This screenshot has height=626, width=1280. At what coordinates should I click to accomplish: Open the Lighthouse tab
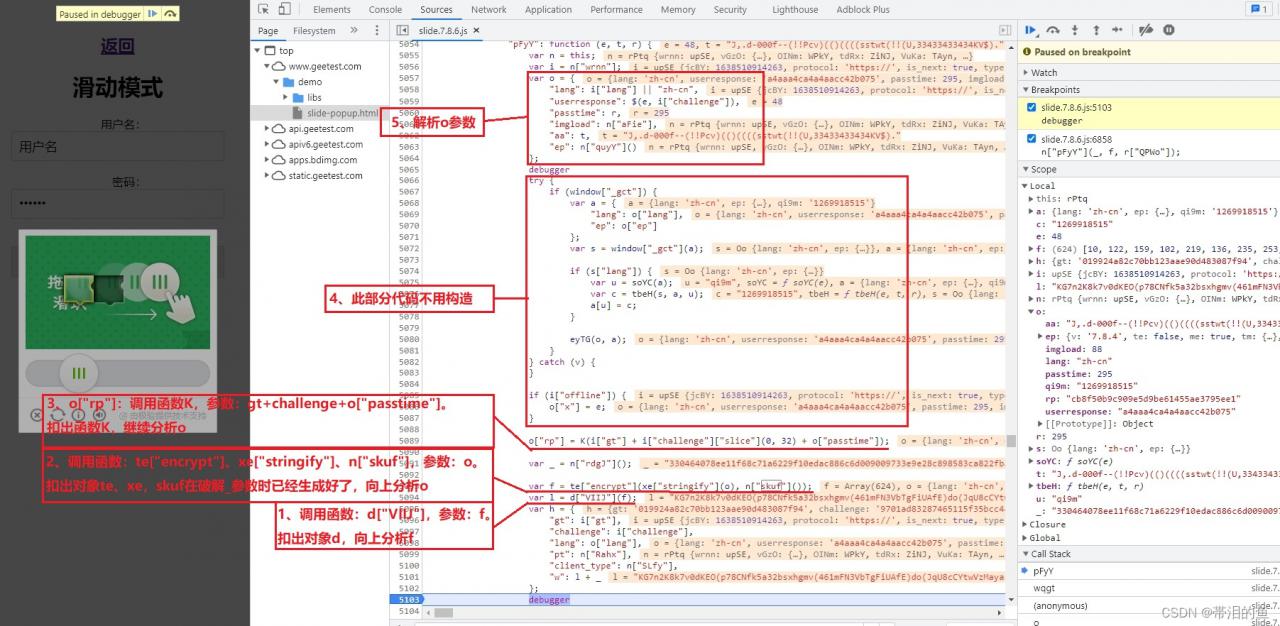click(795, 9)
